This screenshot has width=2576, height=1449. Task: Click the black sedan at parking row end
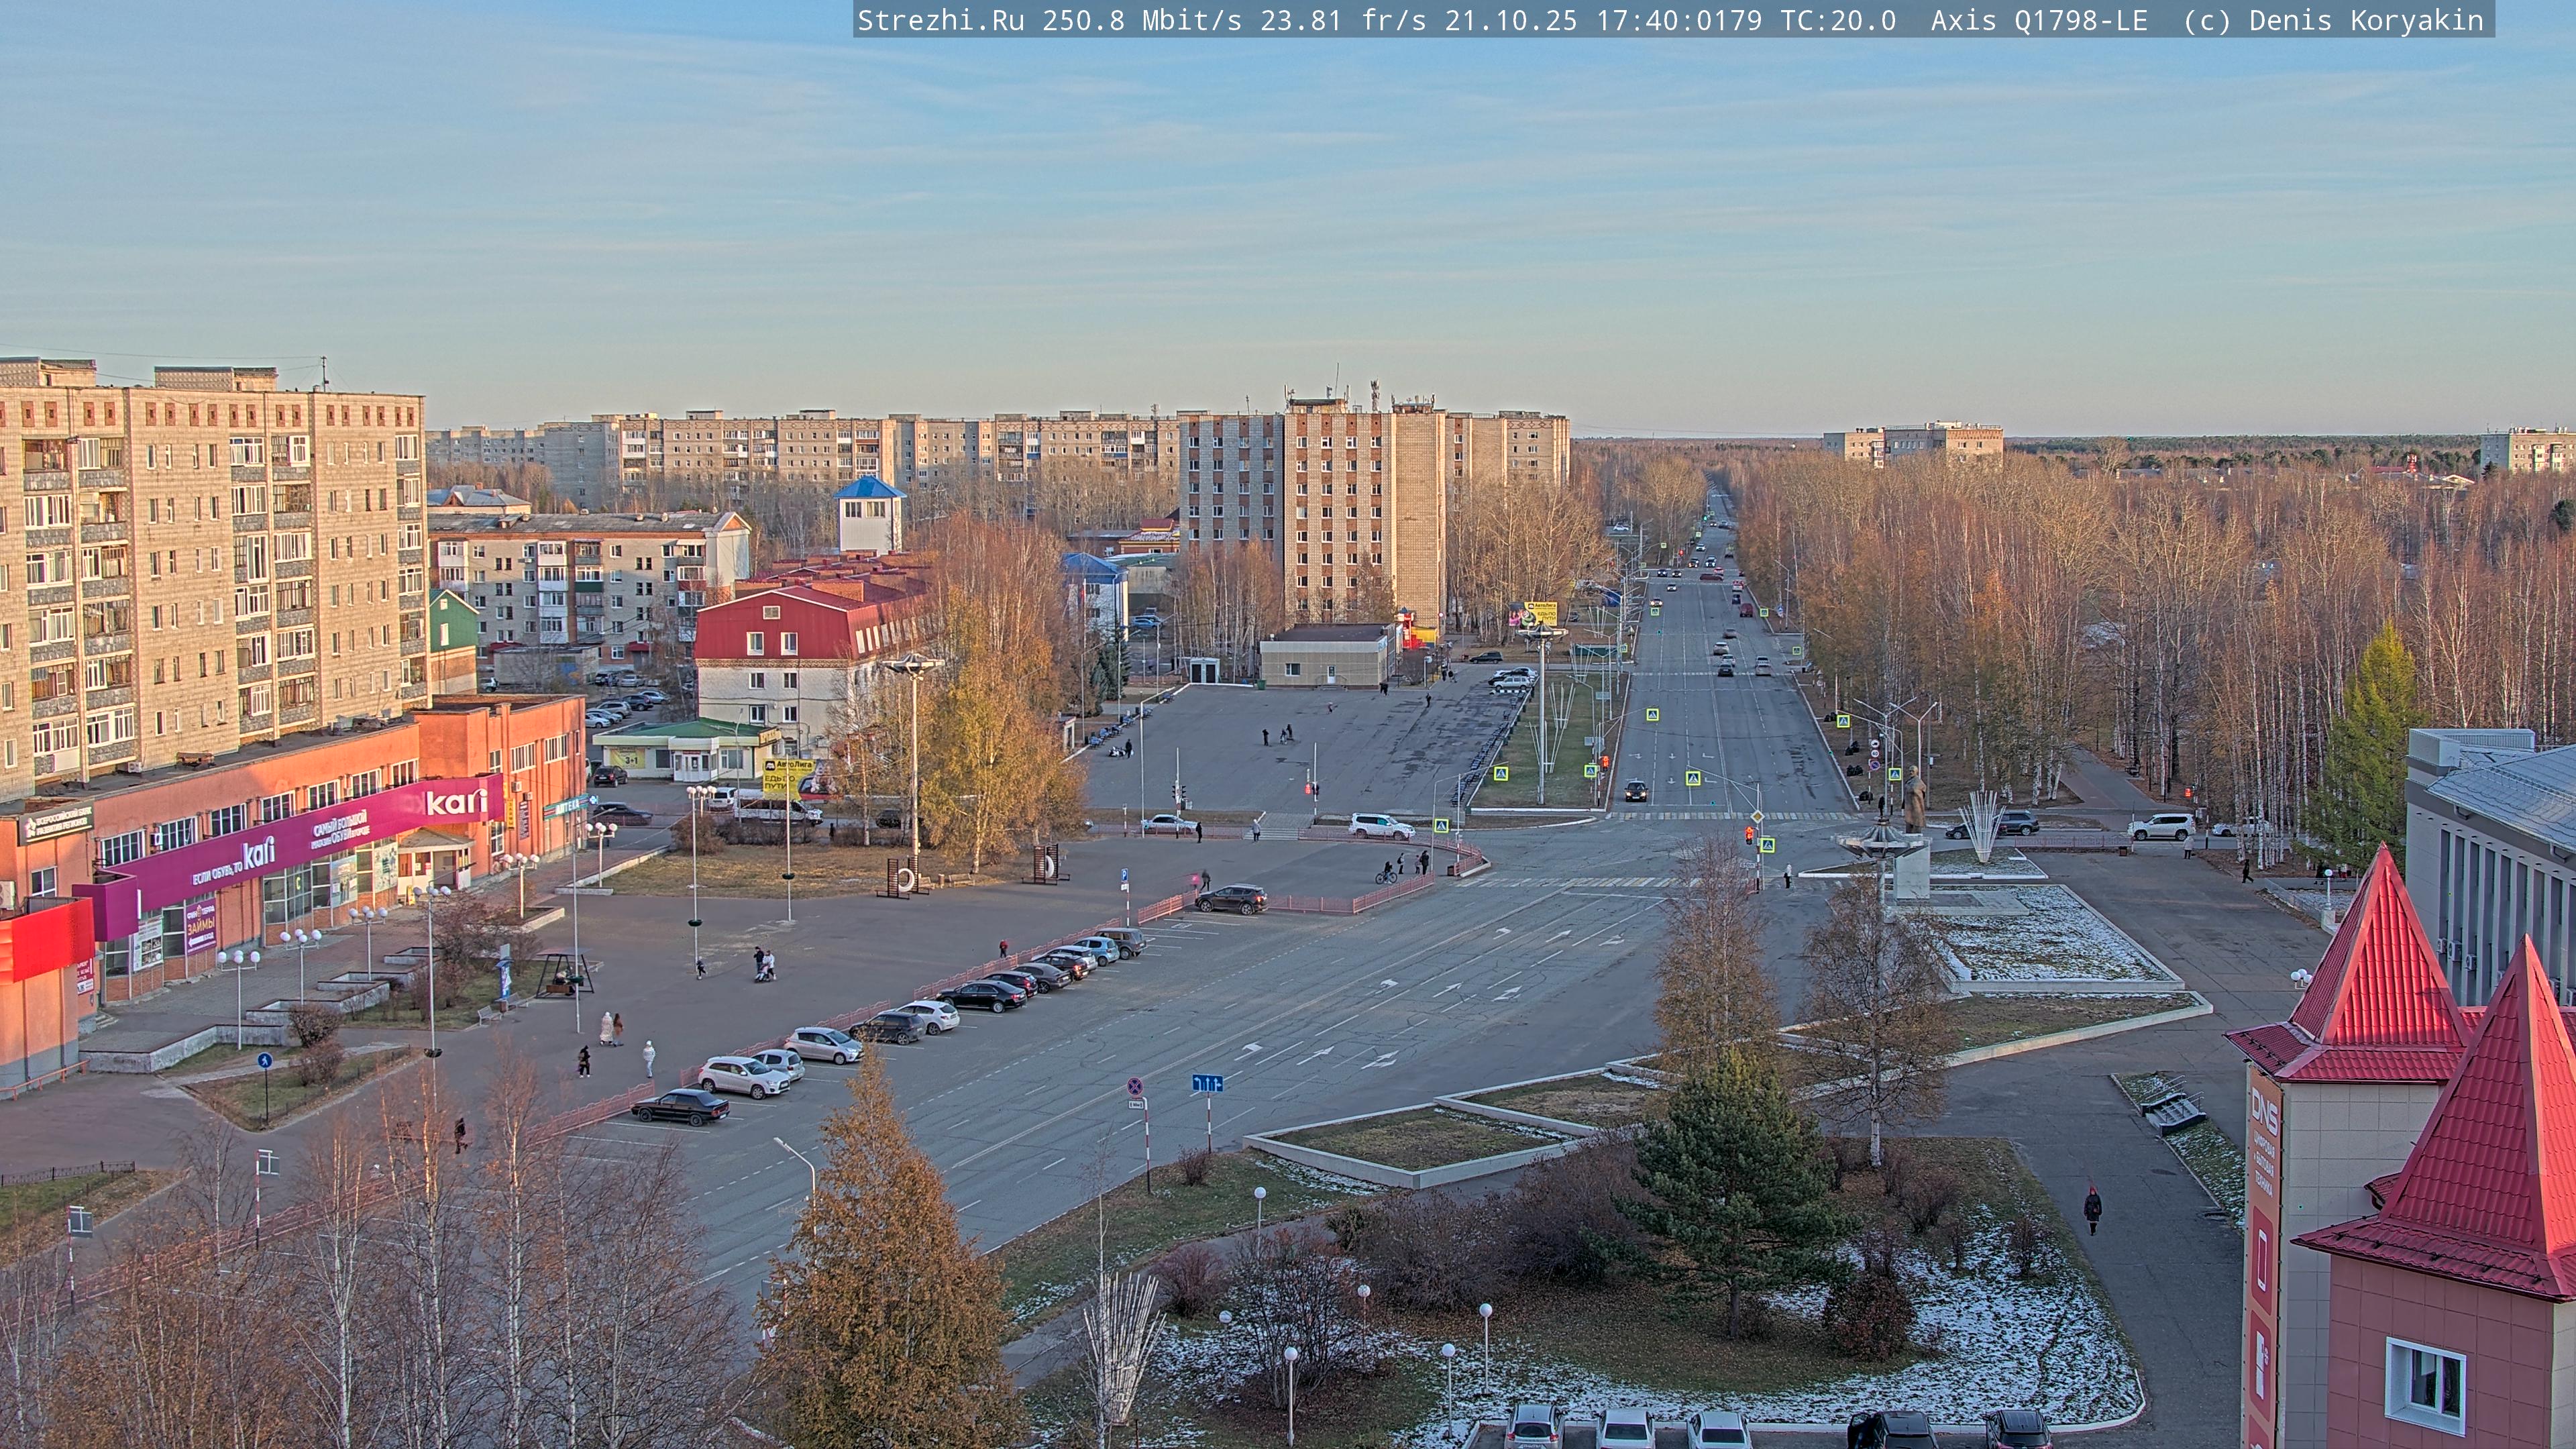(681, 1106)
